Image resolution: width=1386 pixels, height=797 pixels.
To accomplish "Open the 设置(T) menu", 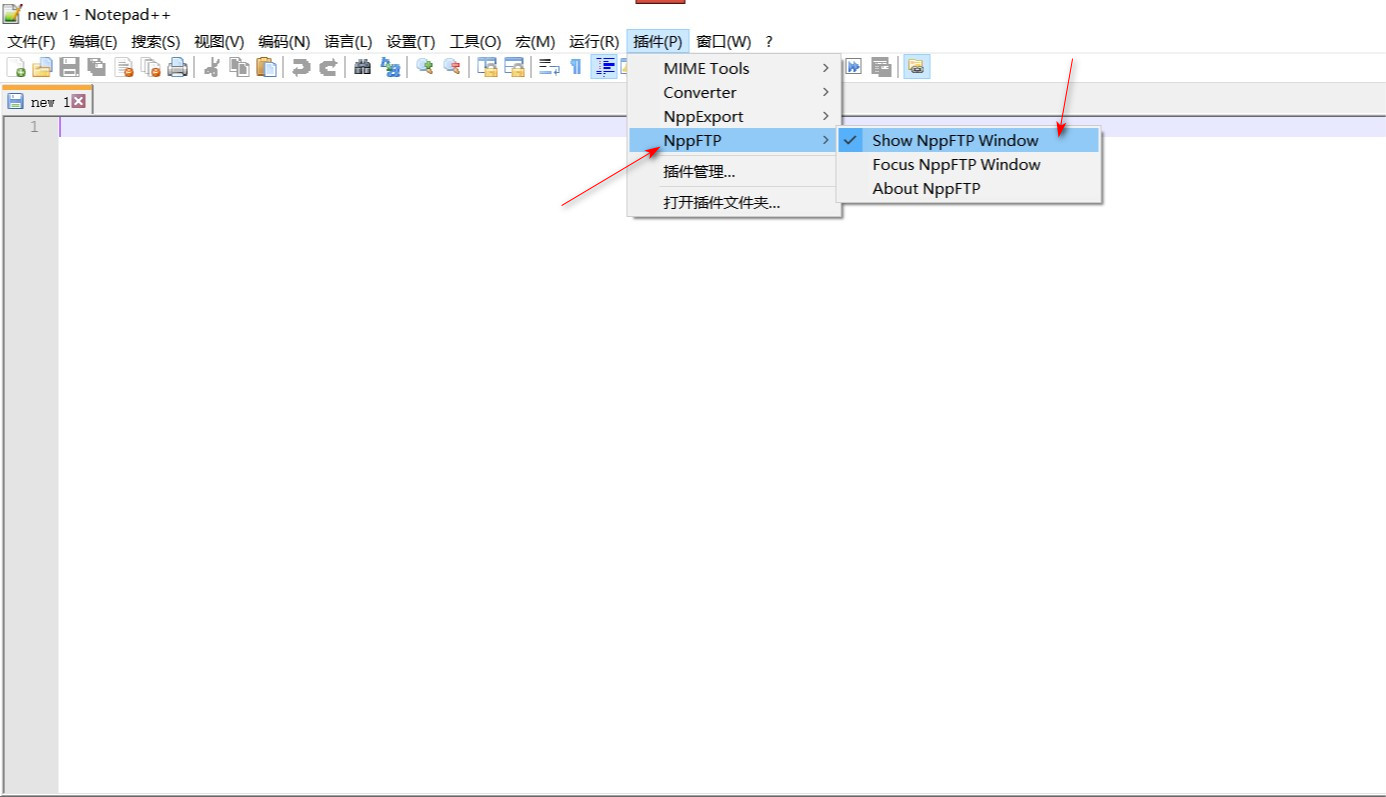I will (x=411, y=42).
